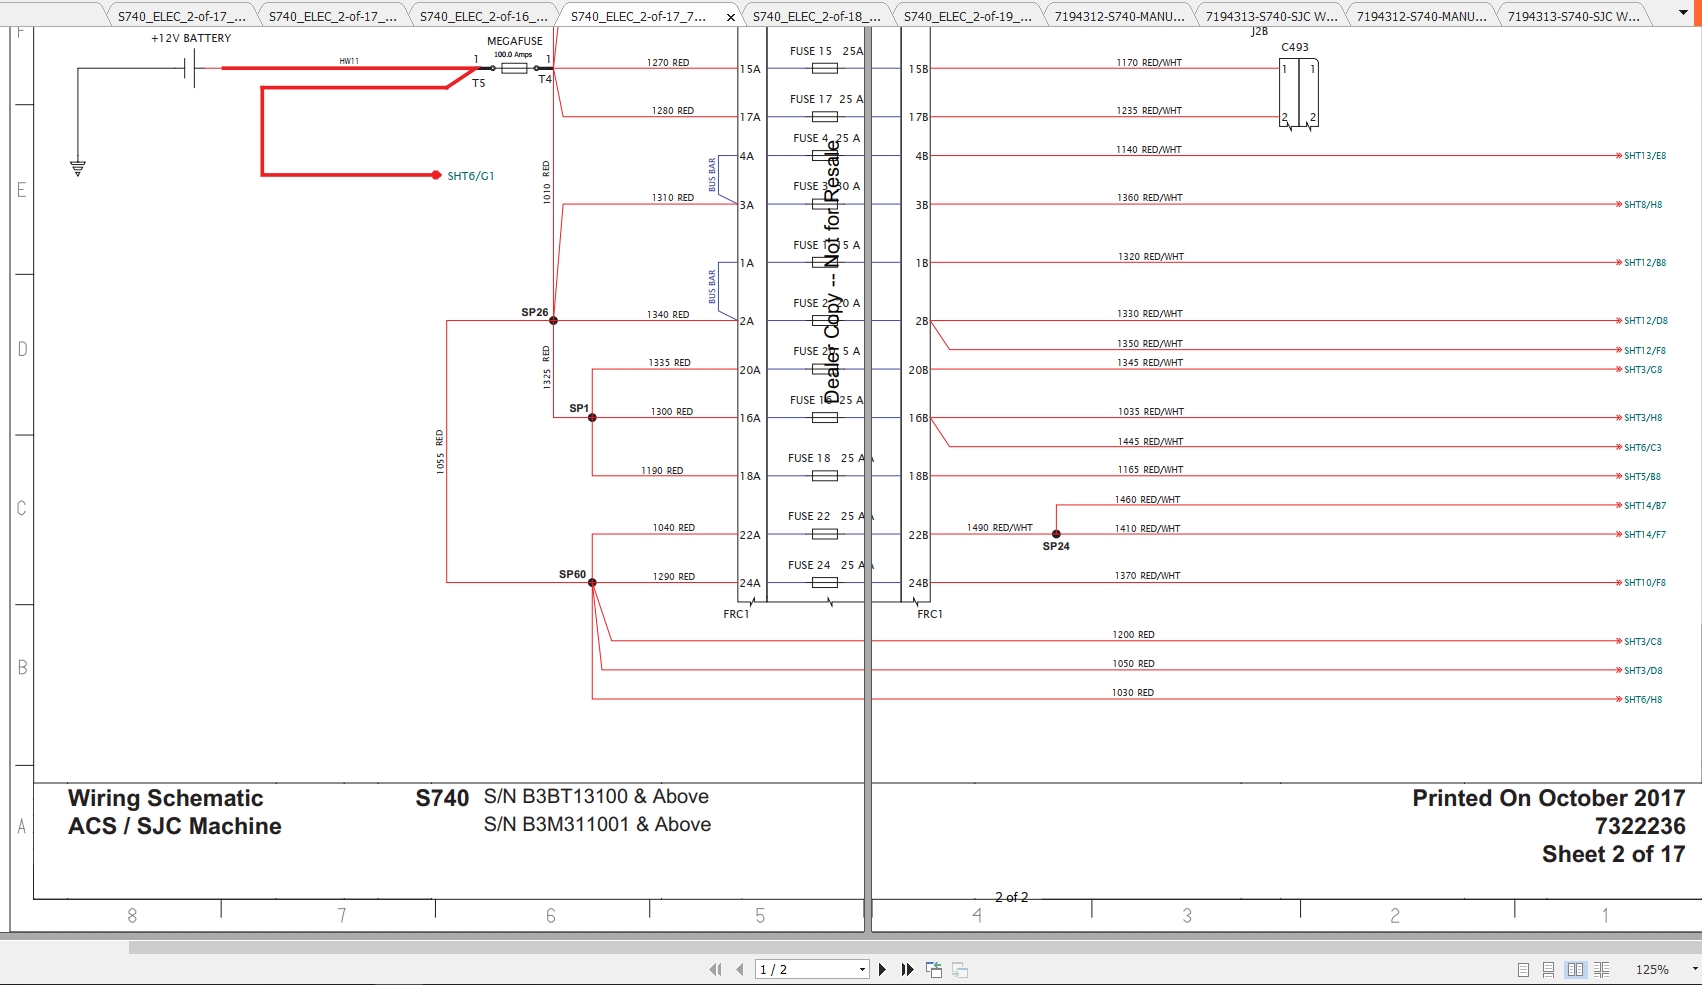Image resolution: width=1702 pixels, height=985 pixels.
Task: Click the next view icon
Action: pyautogui.click(x=959, y=970)
